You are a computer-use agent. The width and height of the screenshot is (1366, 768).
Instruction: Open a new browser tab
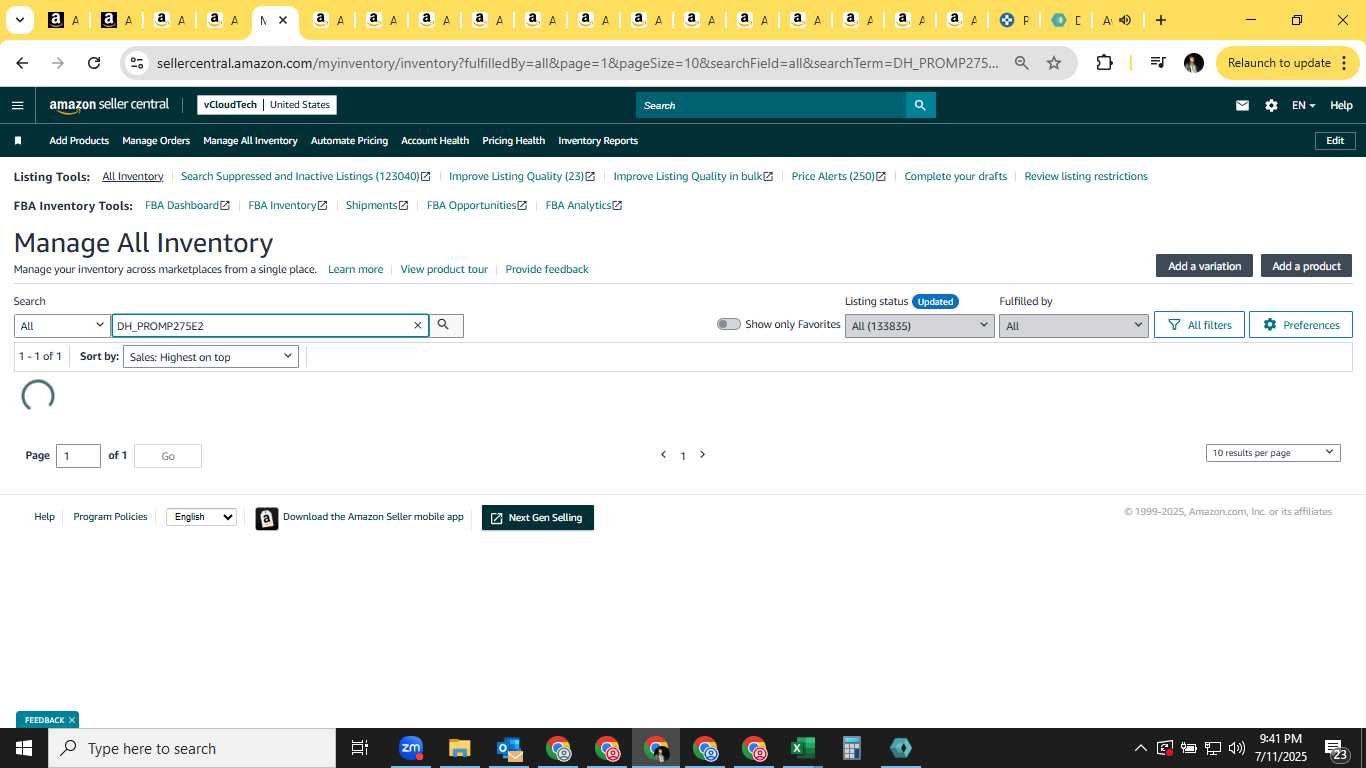[x=1161, y=20]
